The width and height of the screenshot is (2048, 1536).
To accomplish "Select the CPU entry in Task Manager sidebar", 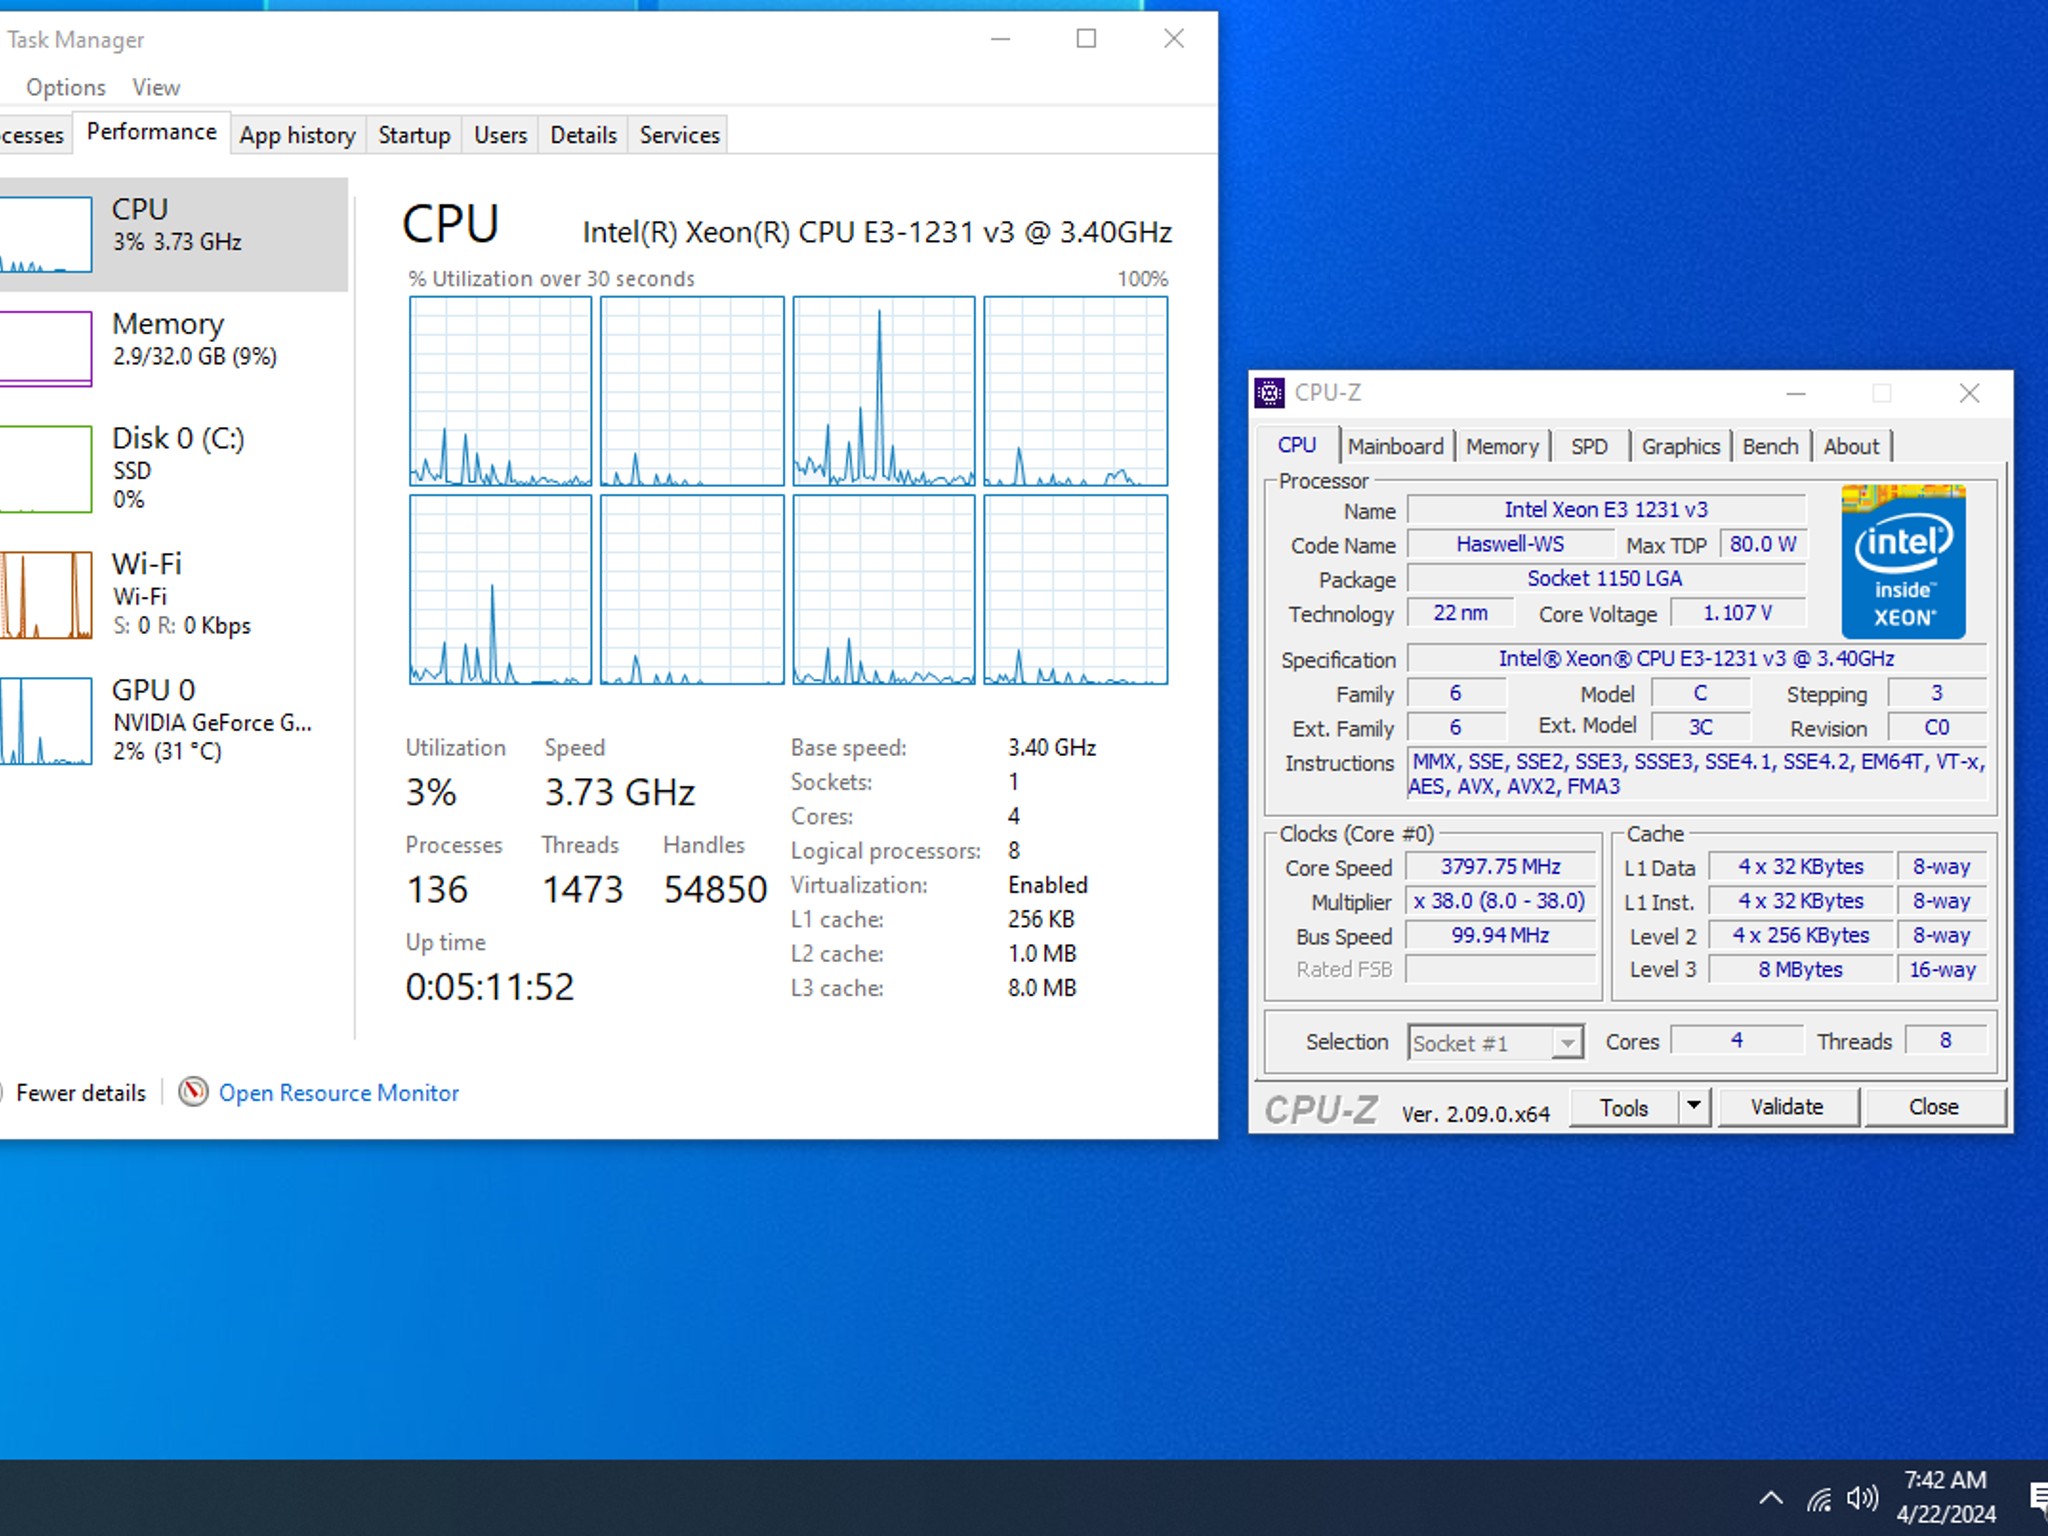I will coord(173,235).
